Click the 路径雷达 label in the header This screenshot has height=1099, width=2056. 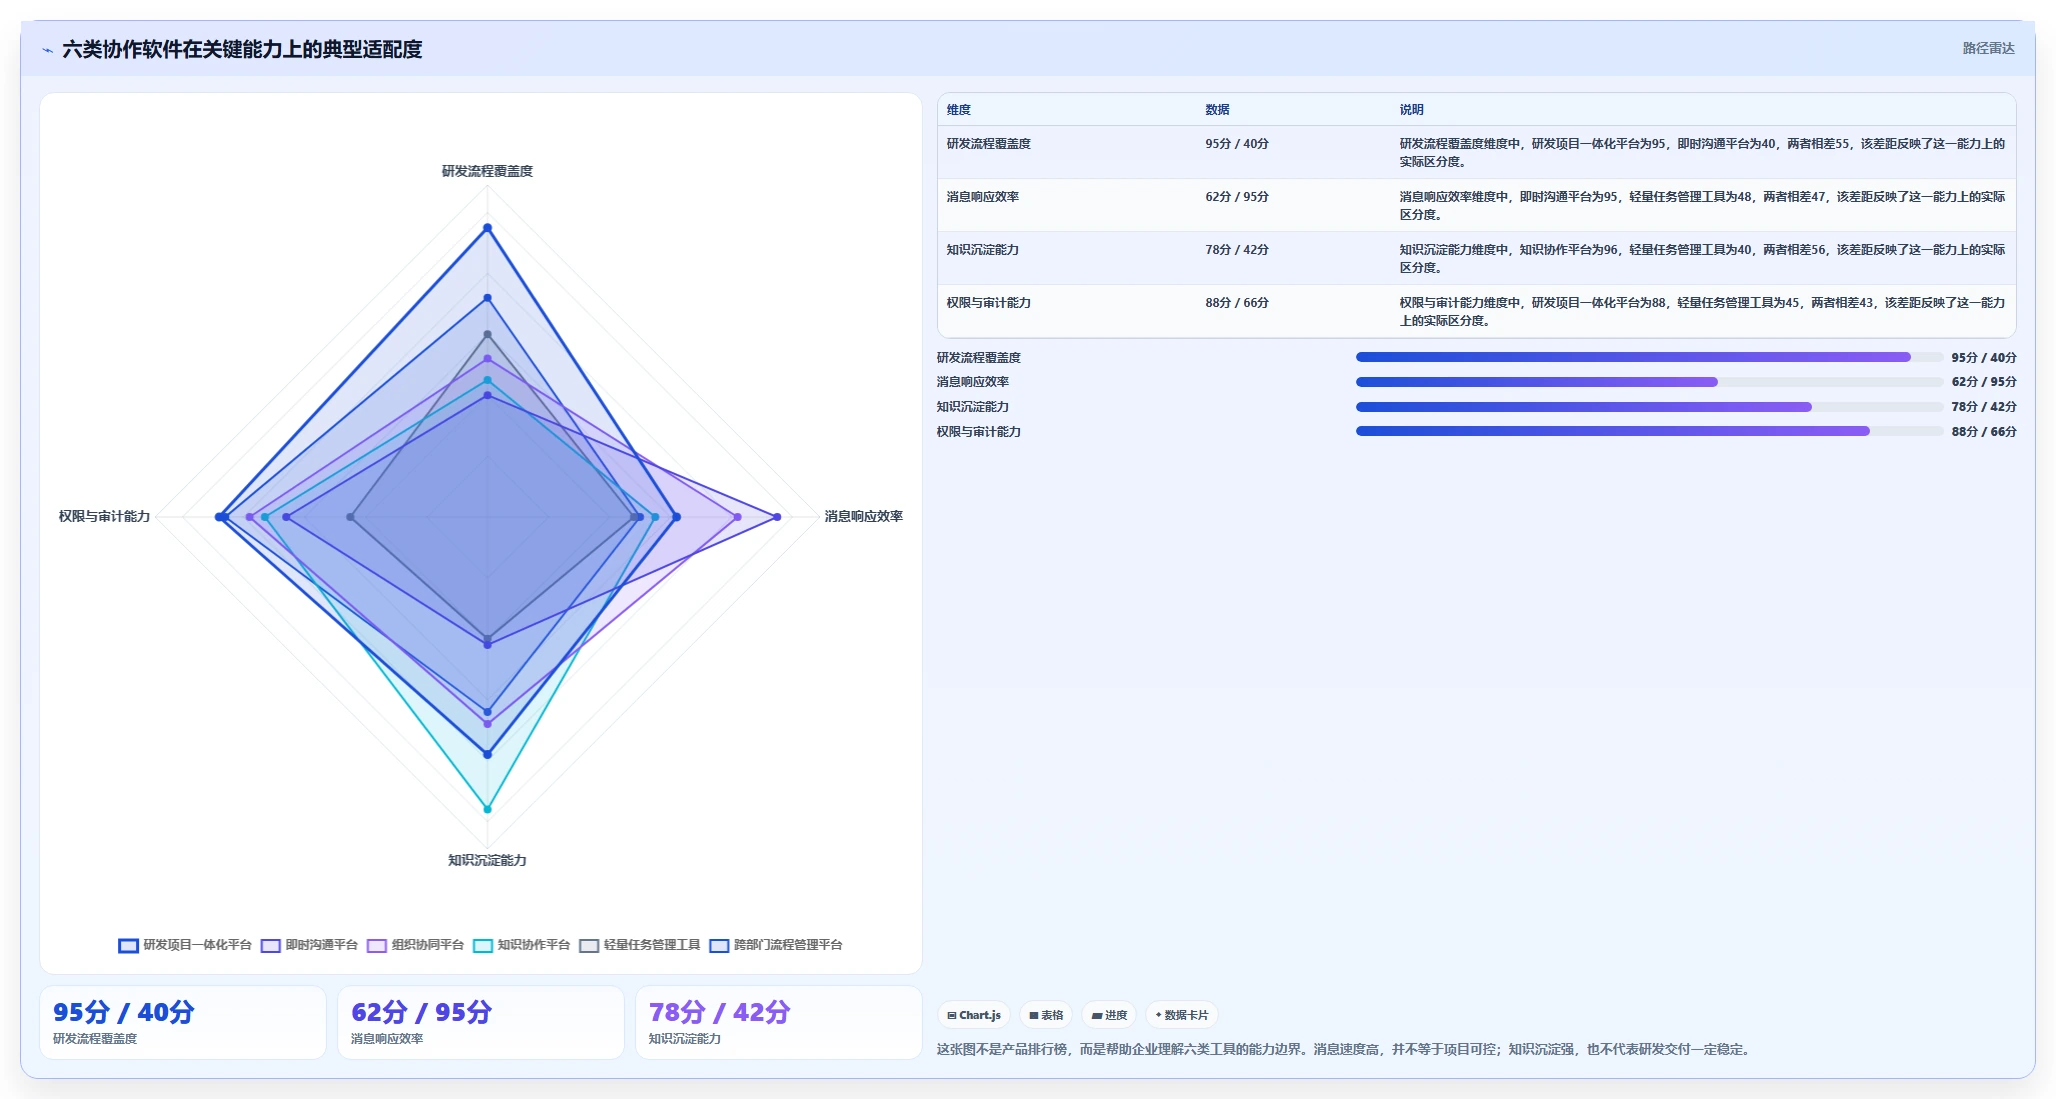[x=1988, y=48]
